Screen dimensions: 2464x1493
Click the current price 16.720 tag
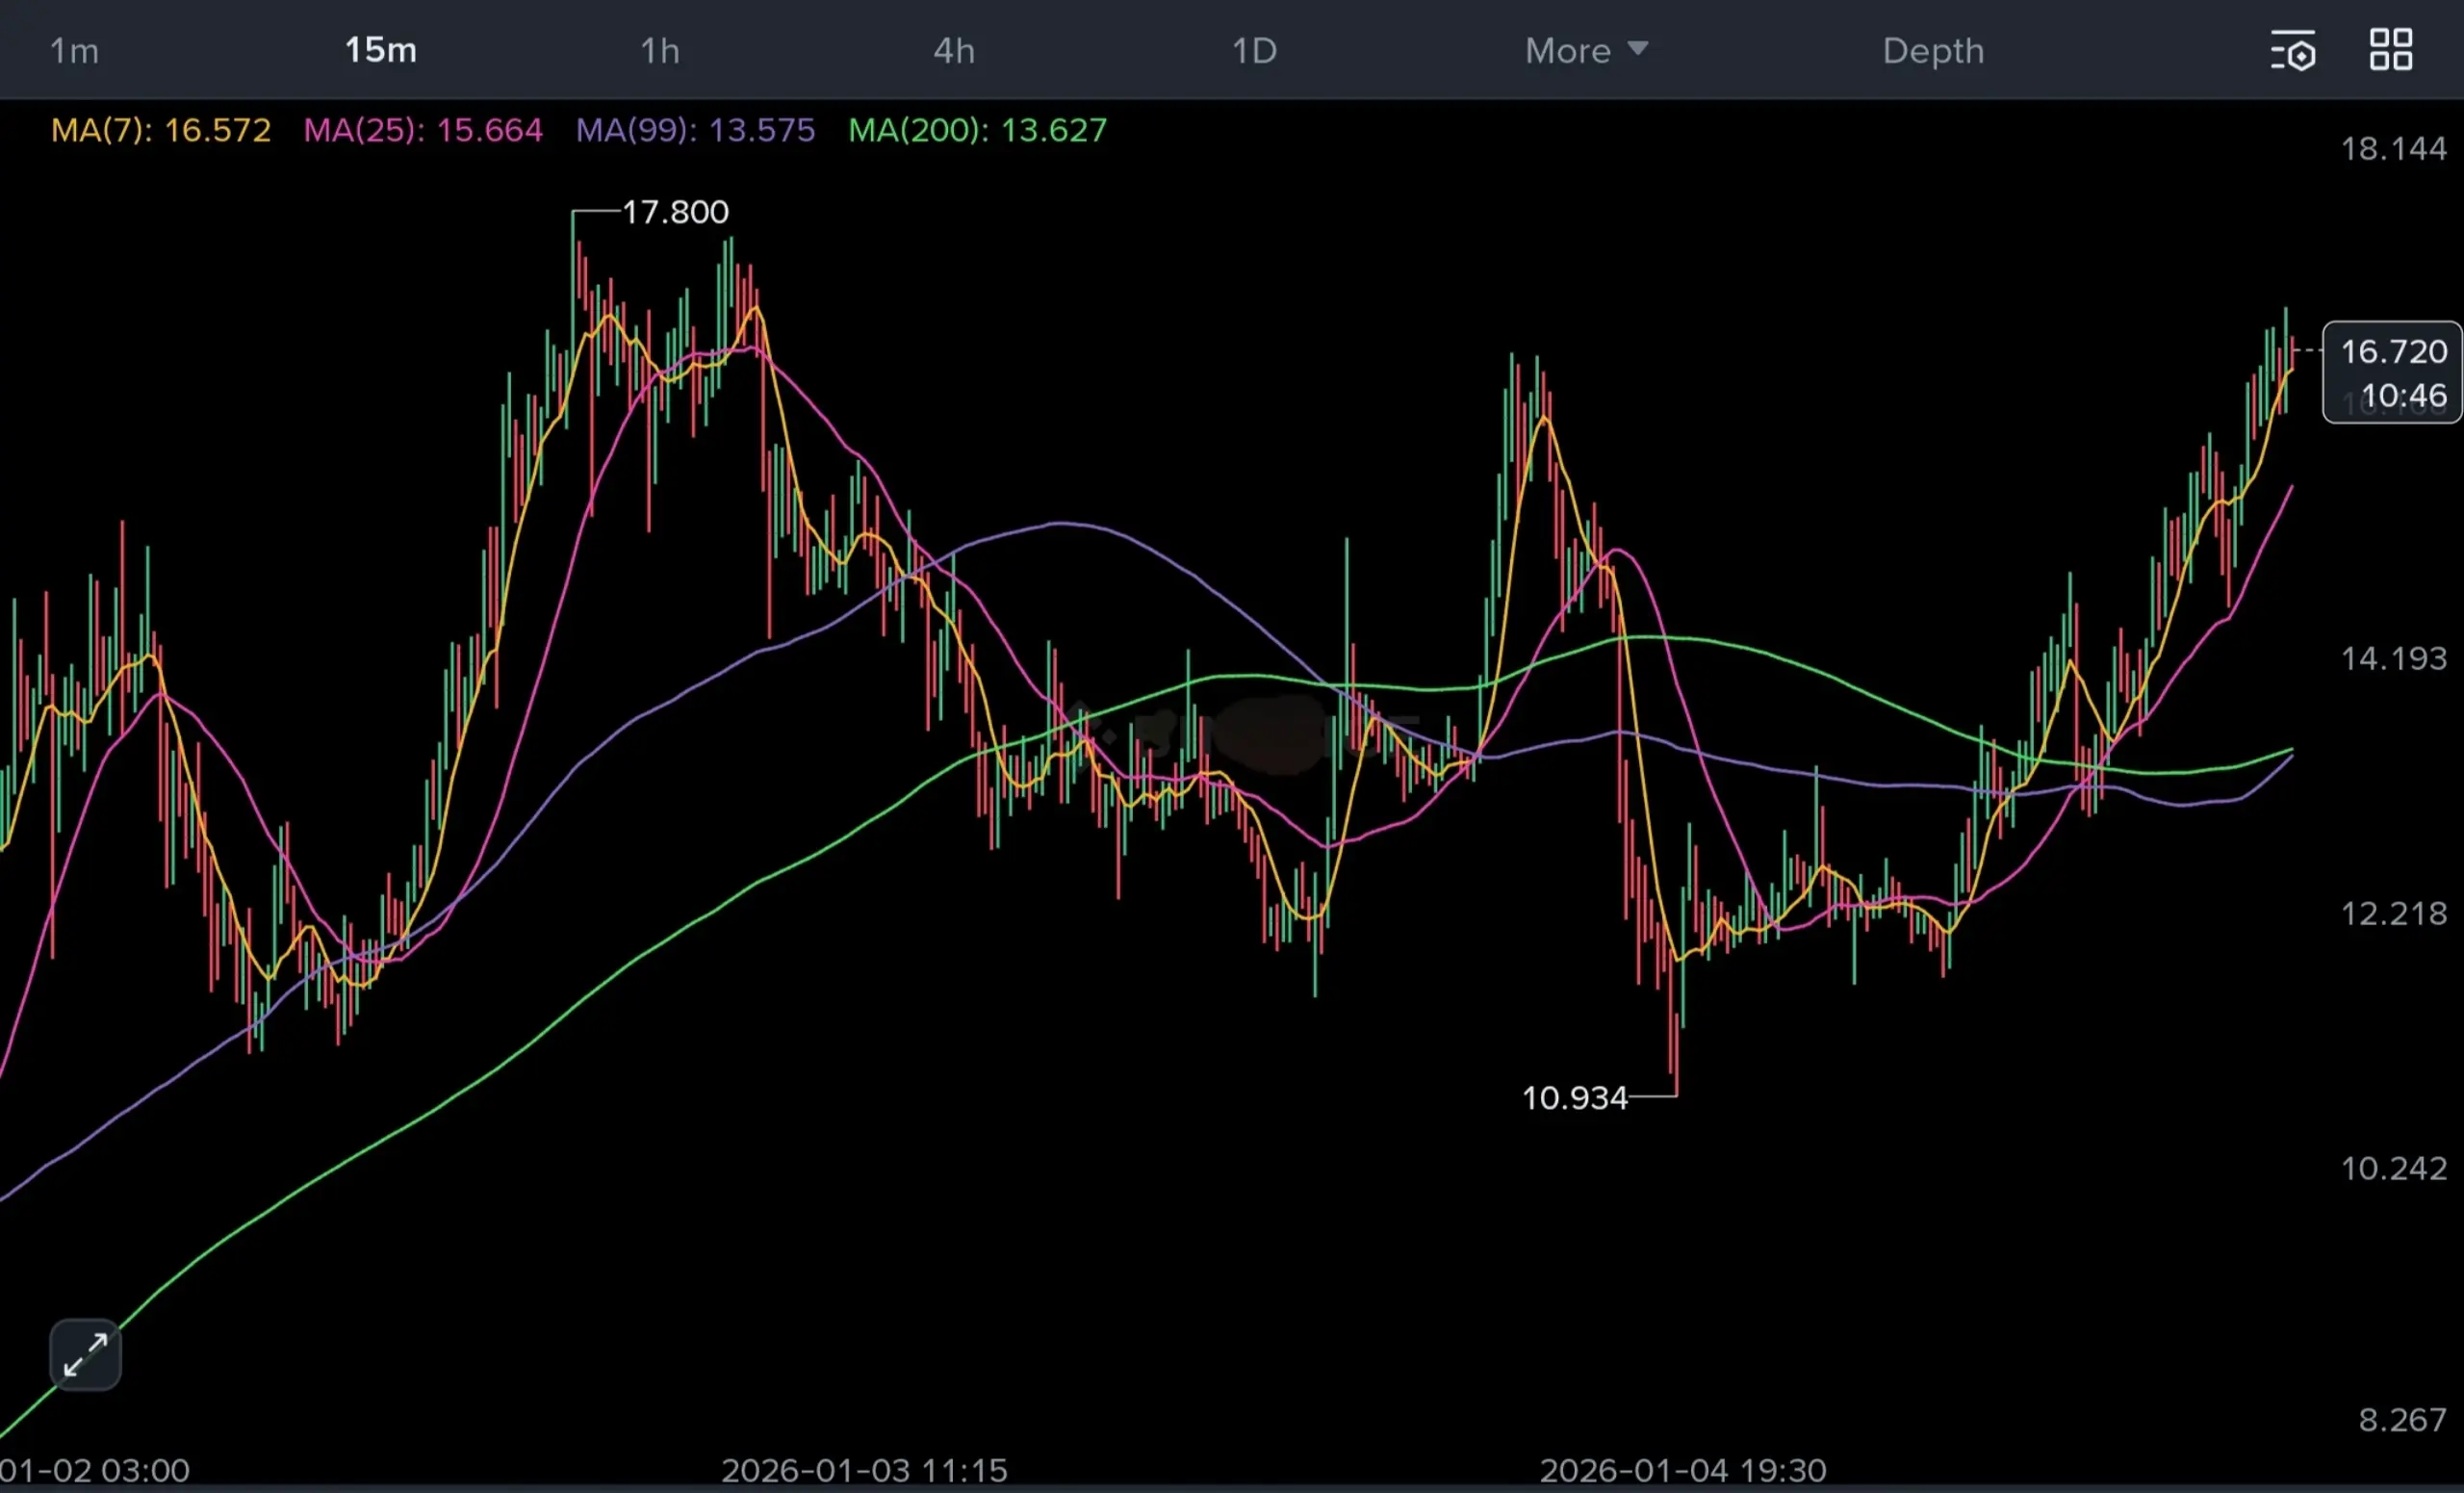pos(2392,352)
